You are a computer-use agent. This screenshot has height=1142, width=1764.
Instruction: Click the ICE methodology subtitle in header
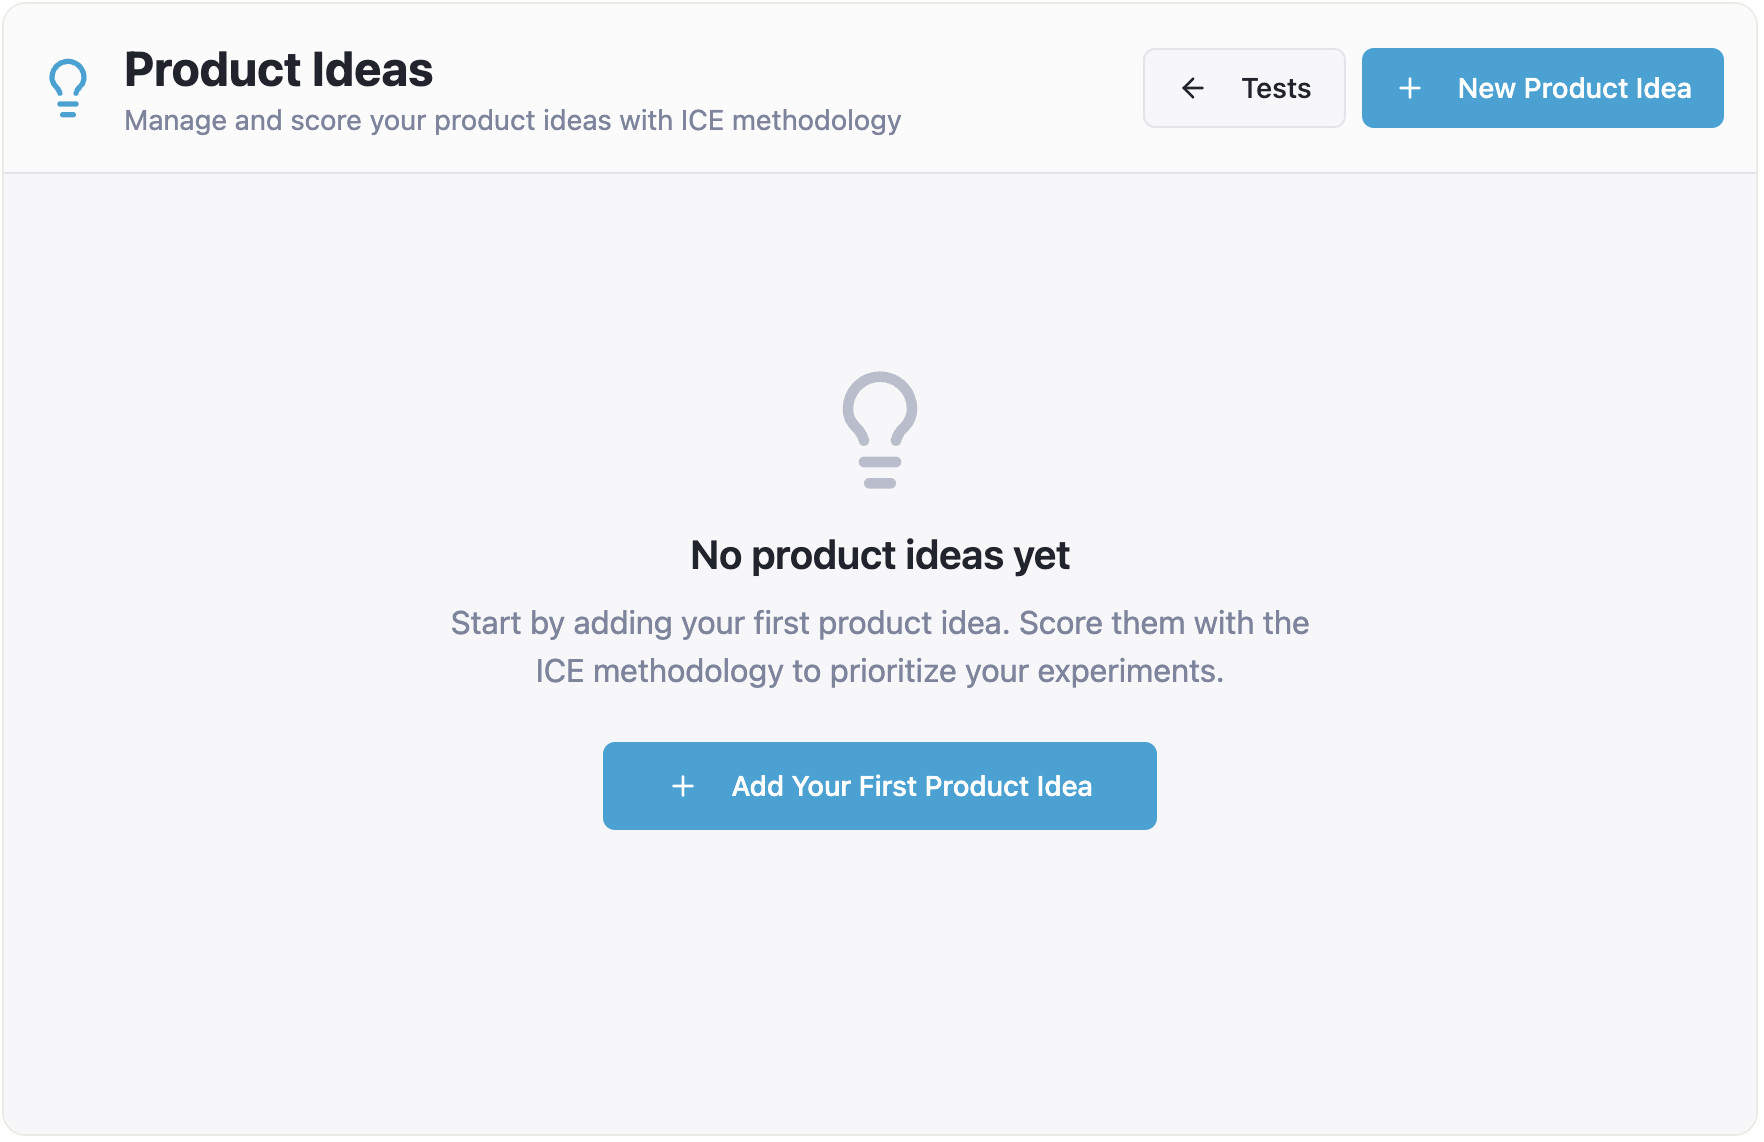coord(513,121)
